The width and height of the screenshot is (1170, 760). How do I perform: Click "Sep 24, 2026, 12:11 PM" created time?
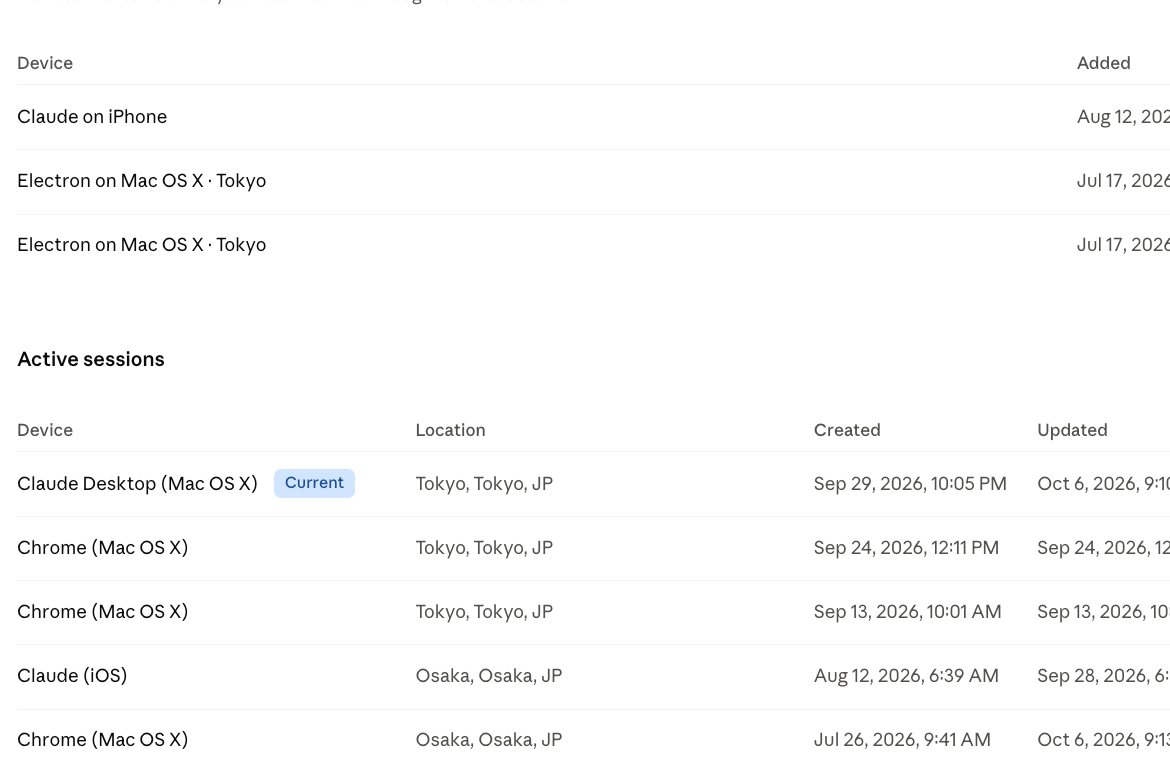point(906,548)
